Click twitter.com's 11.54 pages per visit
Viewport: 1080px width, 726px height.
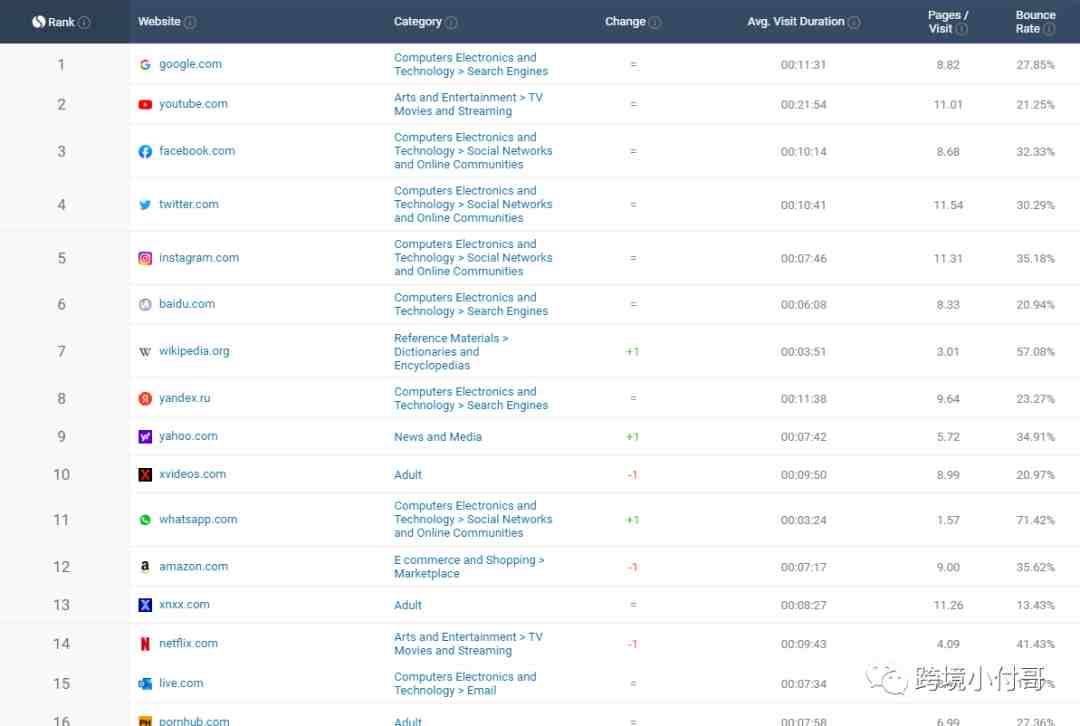[948, 205]
